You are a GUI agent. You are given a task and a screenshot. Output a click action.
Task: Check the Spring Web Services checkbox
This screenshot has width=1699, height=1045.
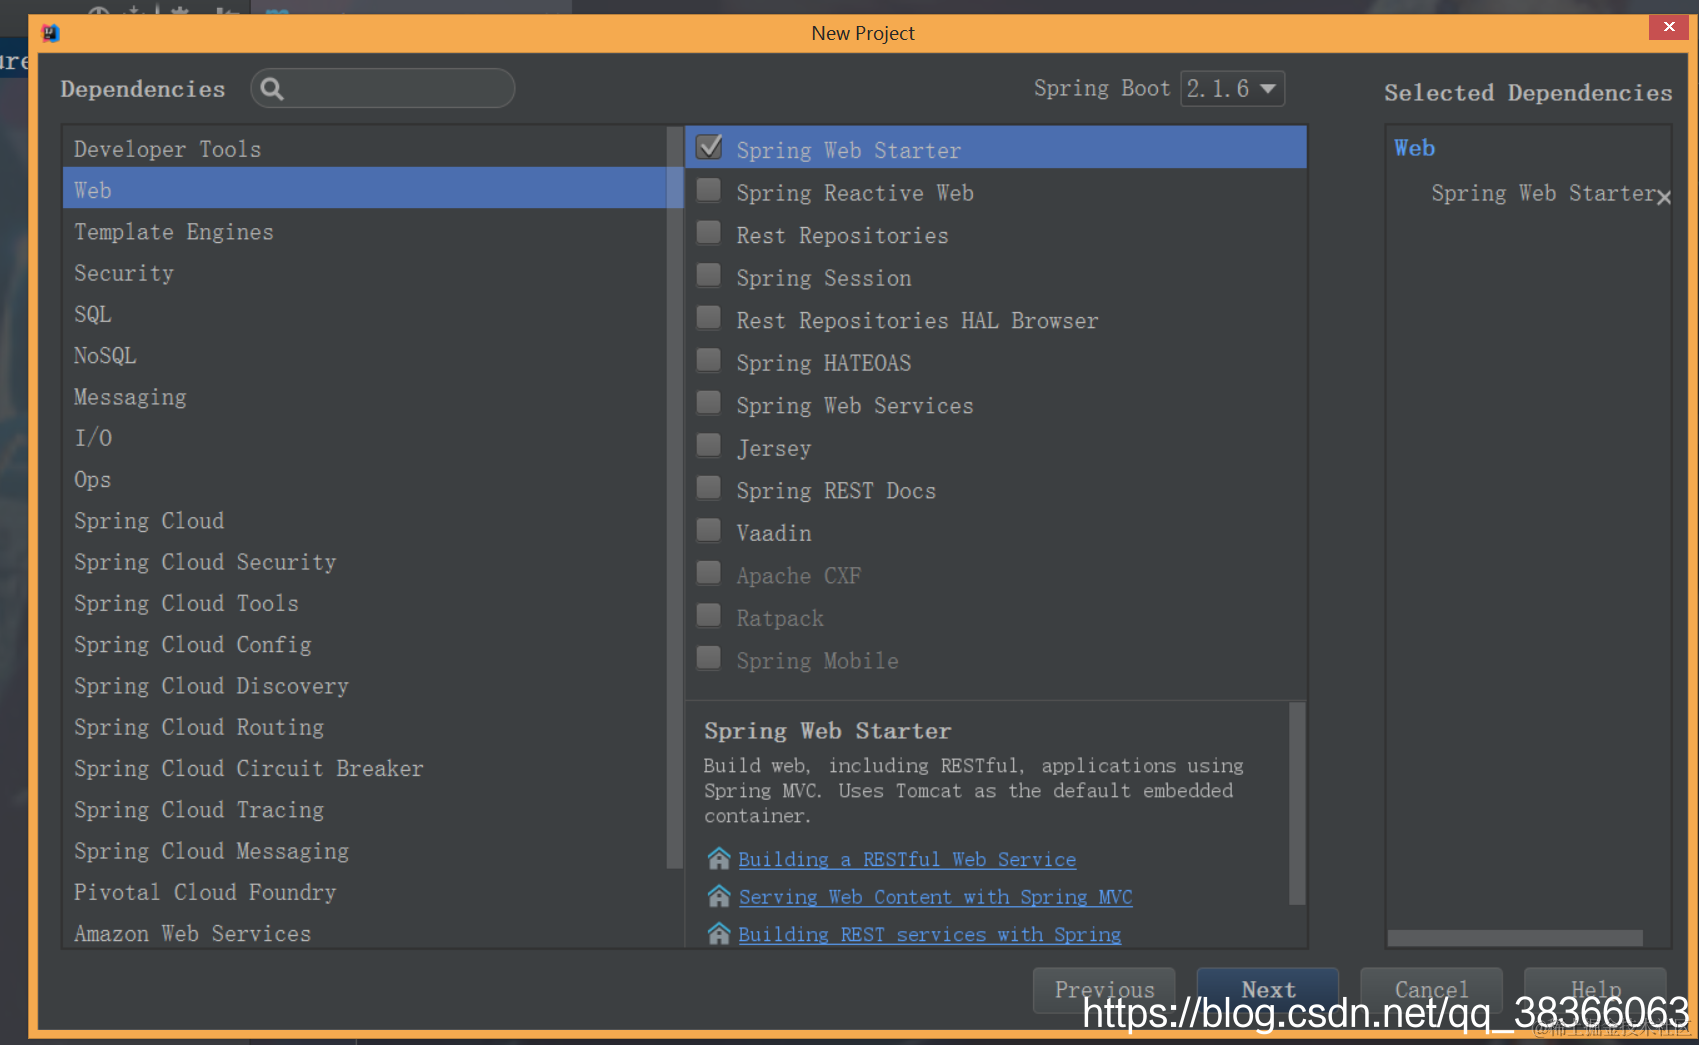(x=709, y=403)
